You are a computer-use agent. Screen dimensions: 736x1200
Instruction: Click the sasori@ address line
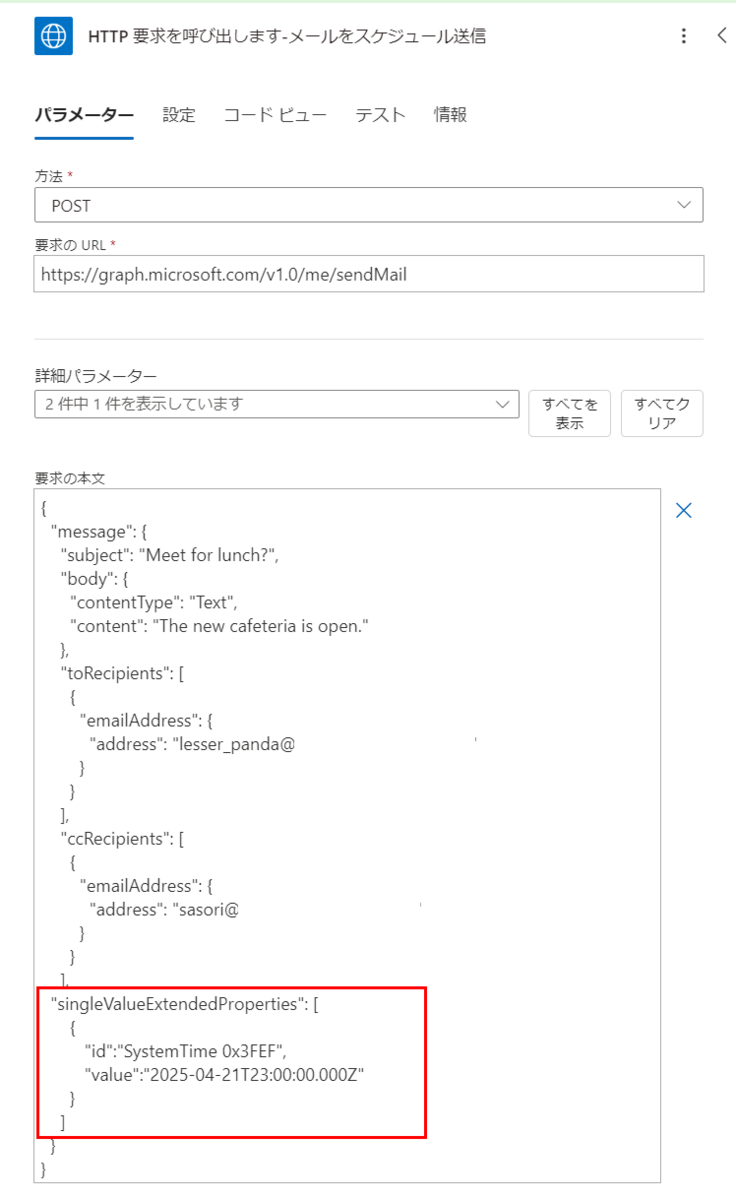tap(164, 910)
